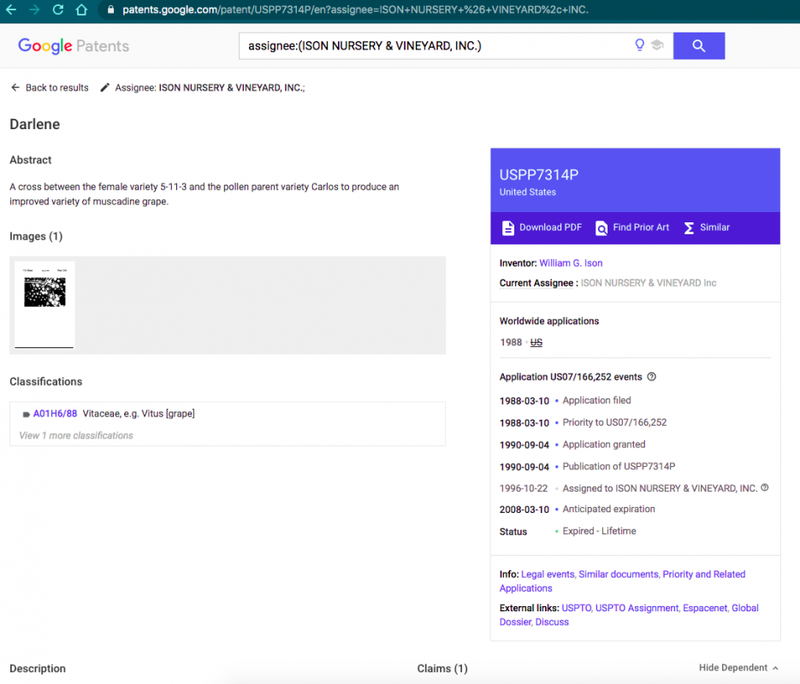Select the abstract paragraph text
The width and height of the screenshot is (800, 684).
click(x=204, y=194)
